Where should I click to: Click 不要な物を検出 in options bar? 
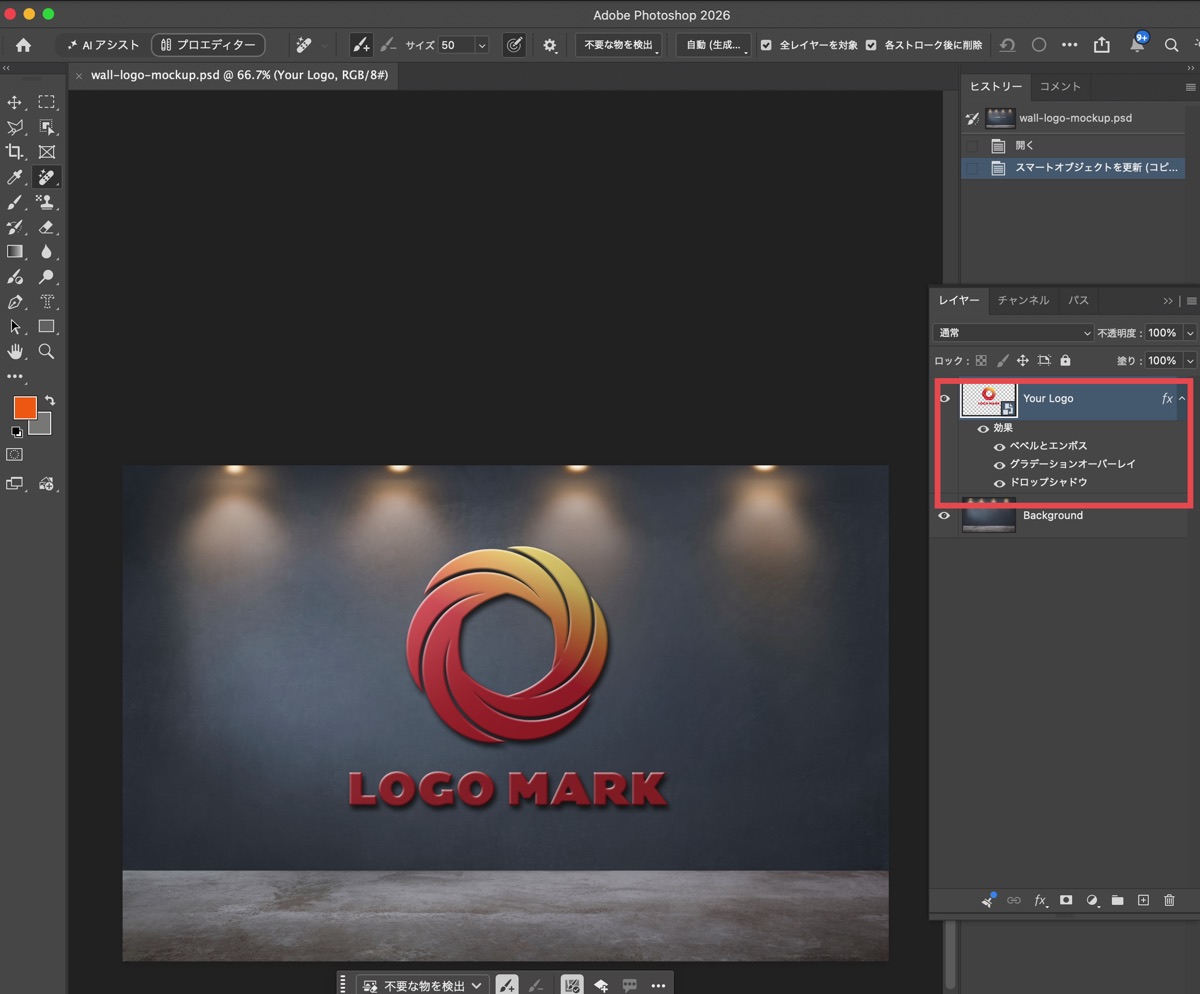pos(618,45)
